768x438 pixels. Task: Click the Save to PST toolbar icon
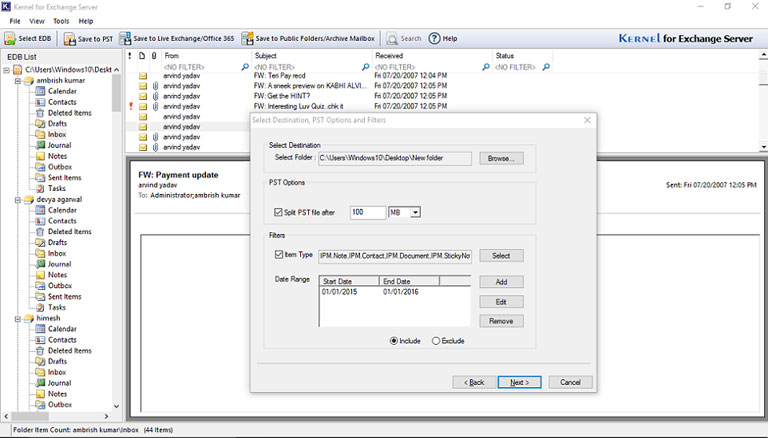click(x=70, y=39)
